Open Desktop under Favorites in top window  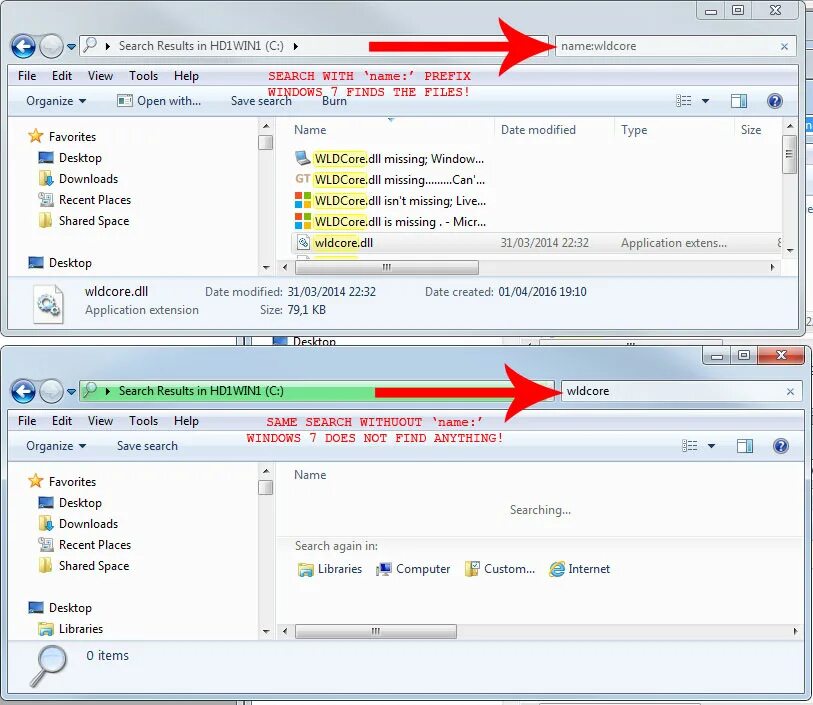coord(70,158)
